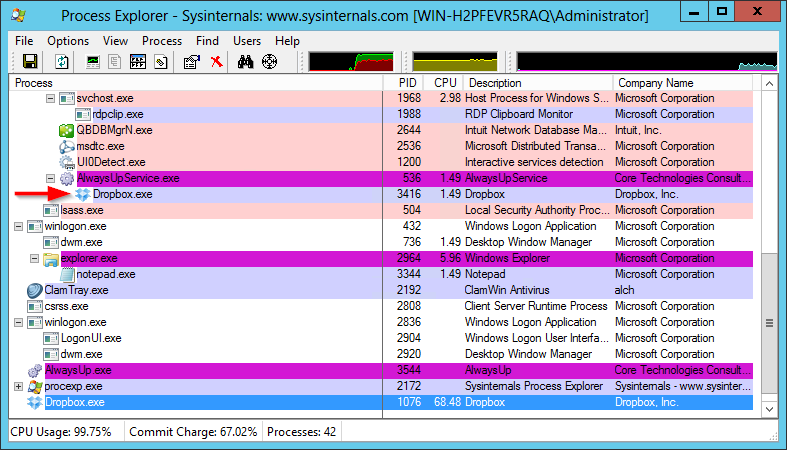Click the commit history graph in toolbar
787x450 pixels.
(455, 62)
